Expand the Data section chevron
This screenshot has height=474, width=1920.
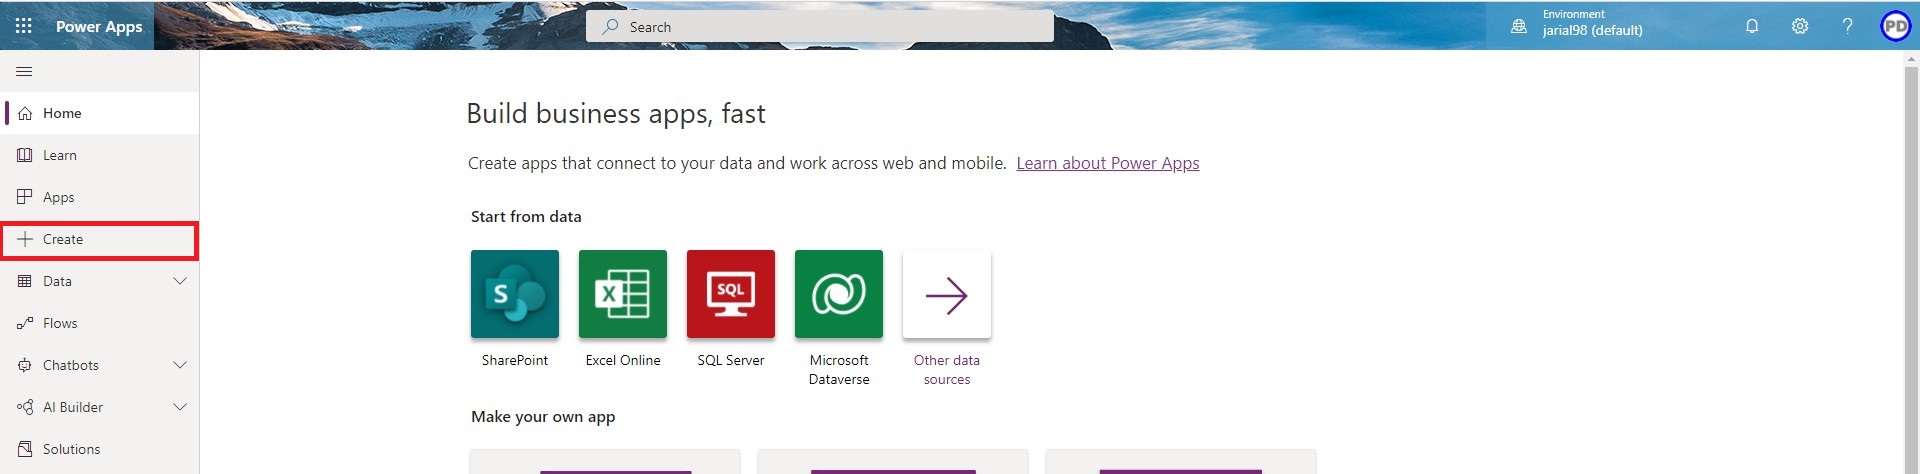click(180, 281)
